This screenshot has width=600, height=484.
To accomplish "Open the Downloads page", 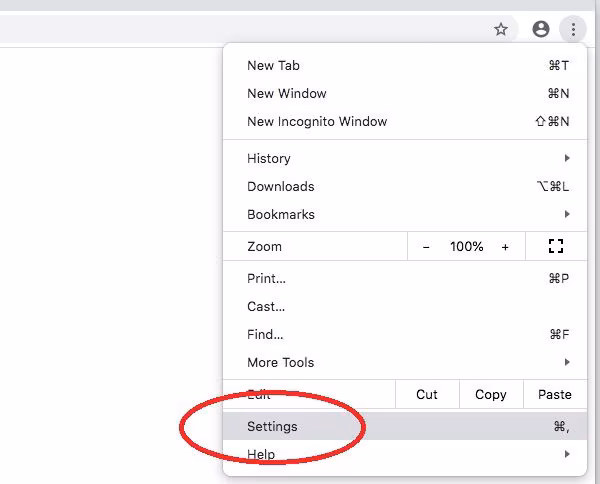I will [x=281, y=186].
